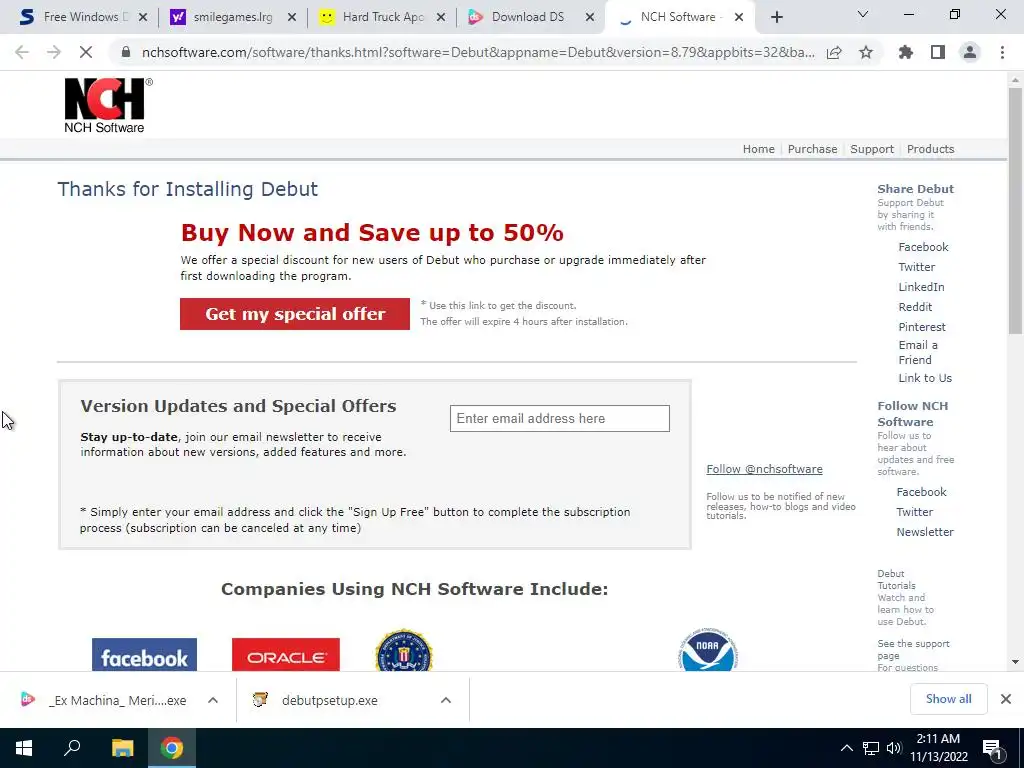Share Debut on Twitter
The image size is (1024, 768).
click(916, 267)
